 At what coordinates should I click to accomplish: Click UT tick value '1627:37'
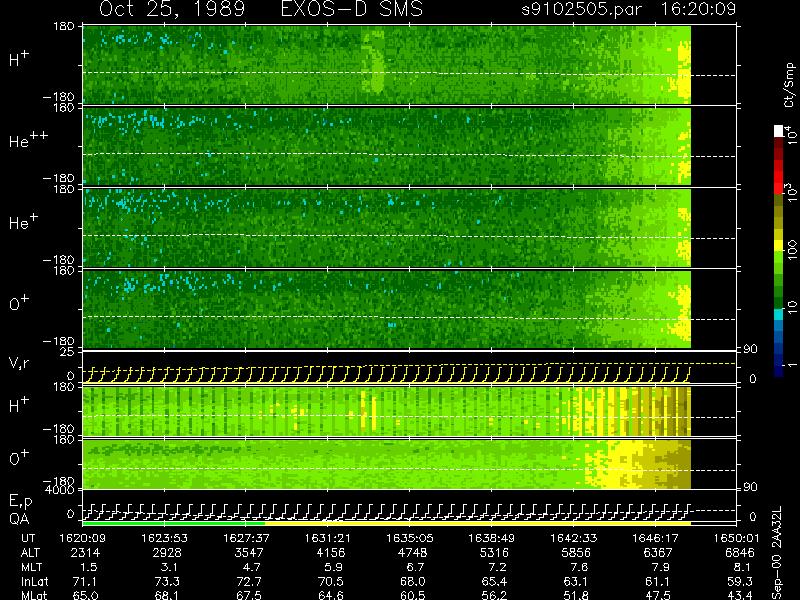coord(246,538)
